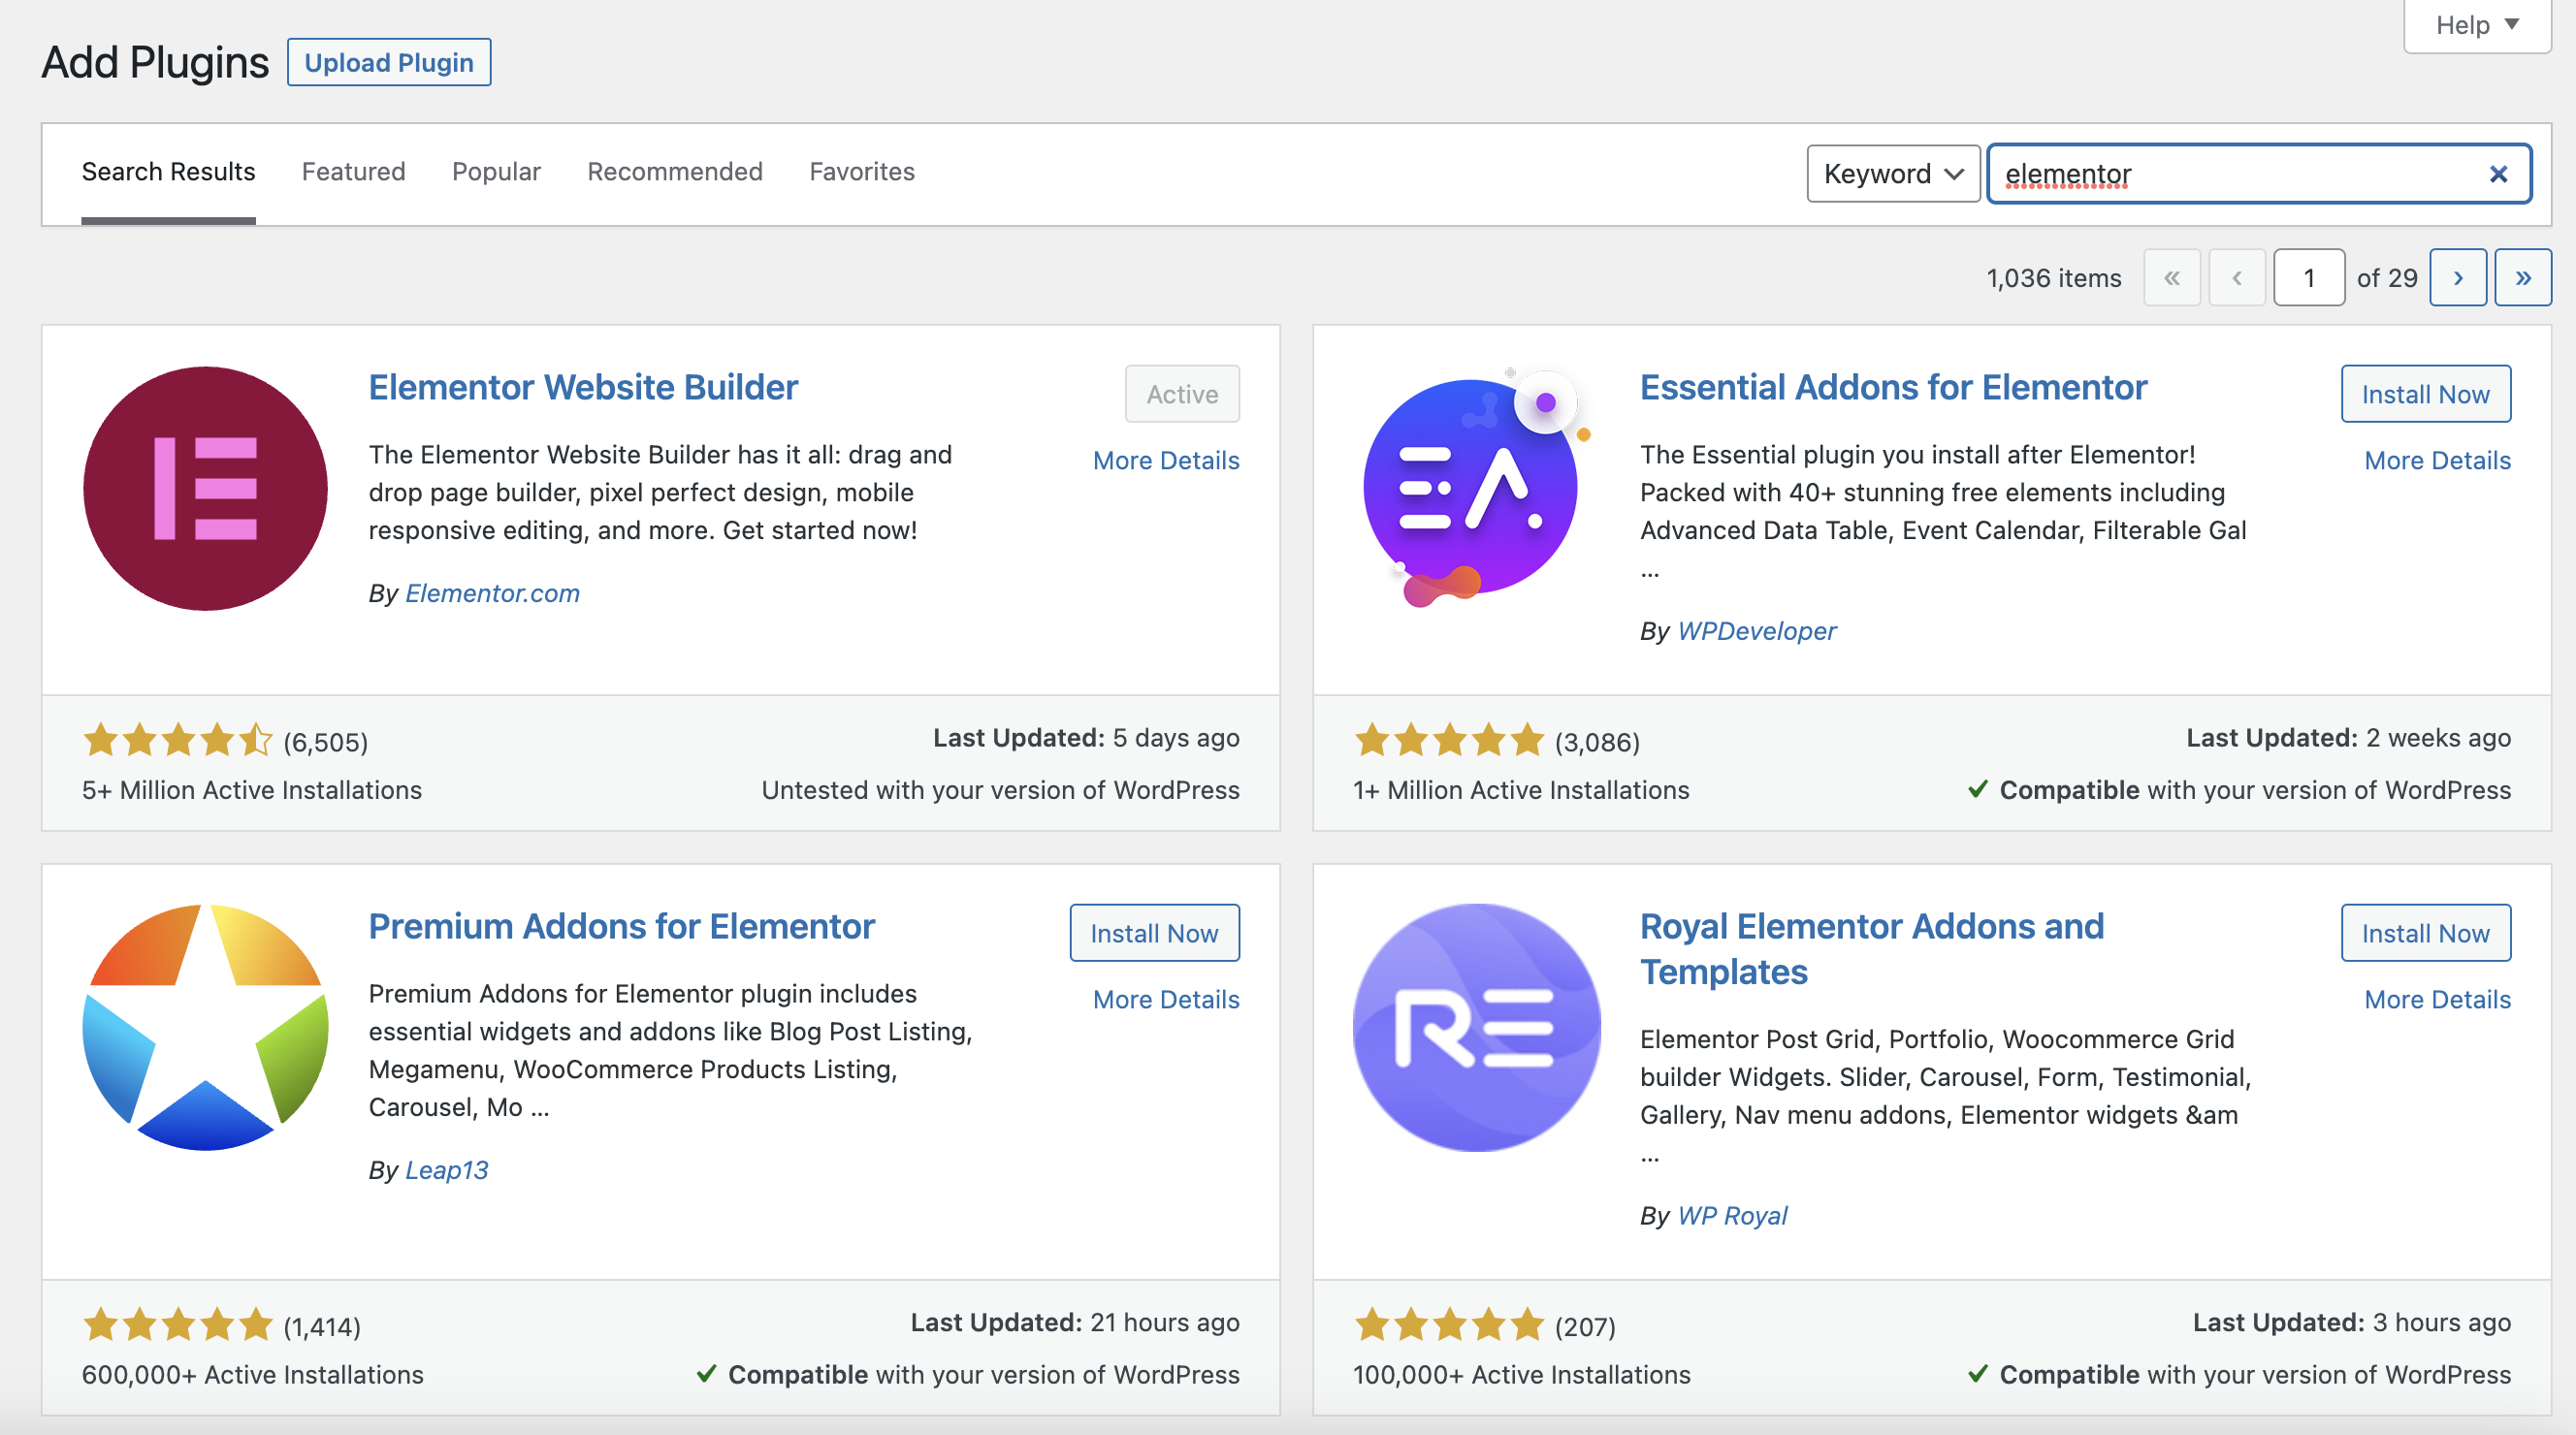The width and height of the screenshot is (2576, 1435).
Task: Open the Keyword search type dropdown
Action: point(1892,174)
